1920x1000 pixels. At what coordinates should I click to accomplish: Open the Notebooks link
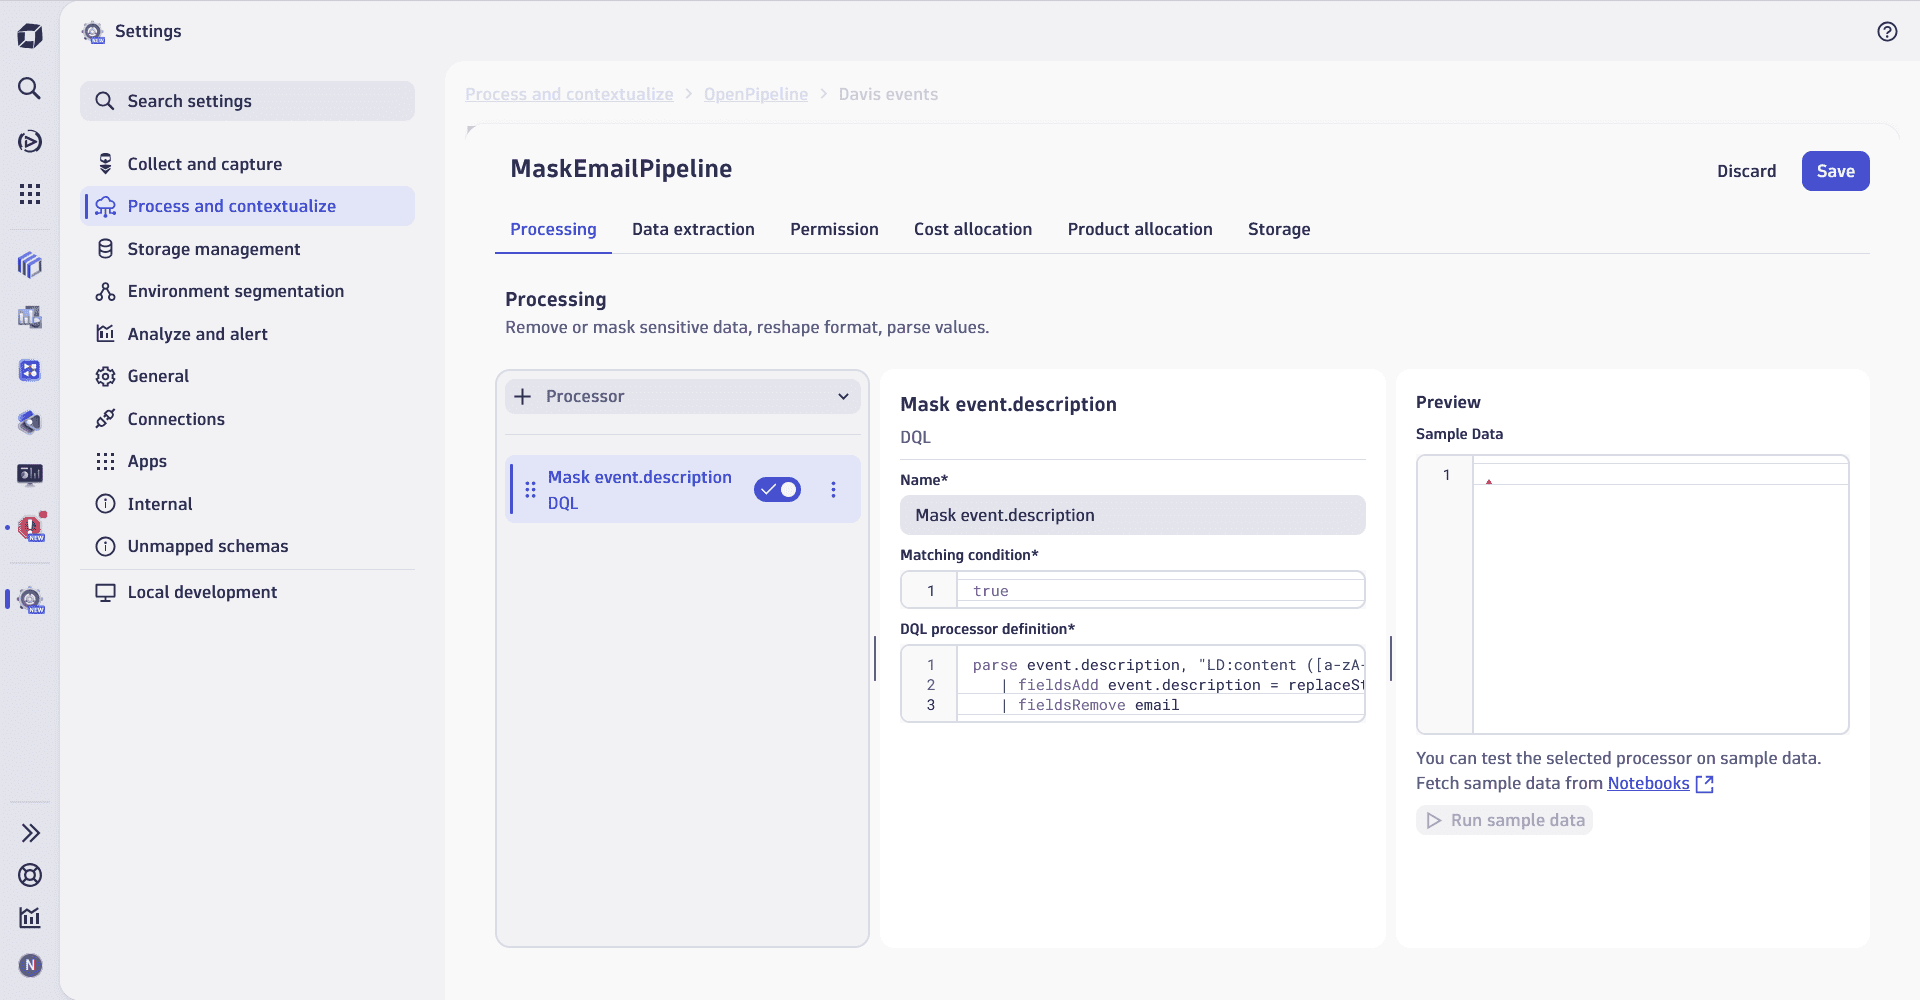click(x=1648, y=784)
